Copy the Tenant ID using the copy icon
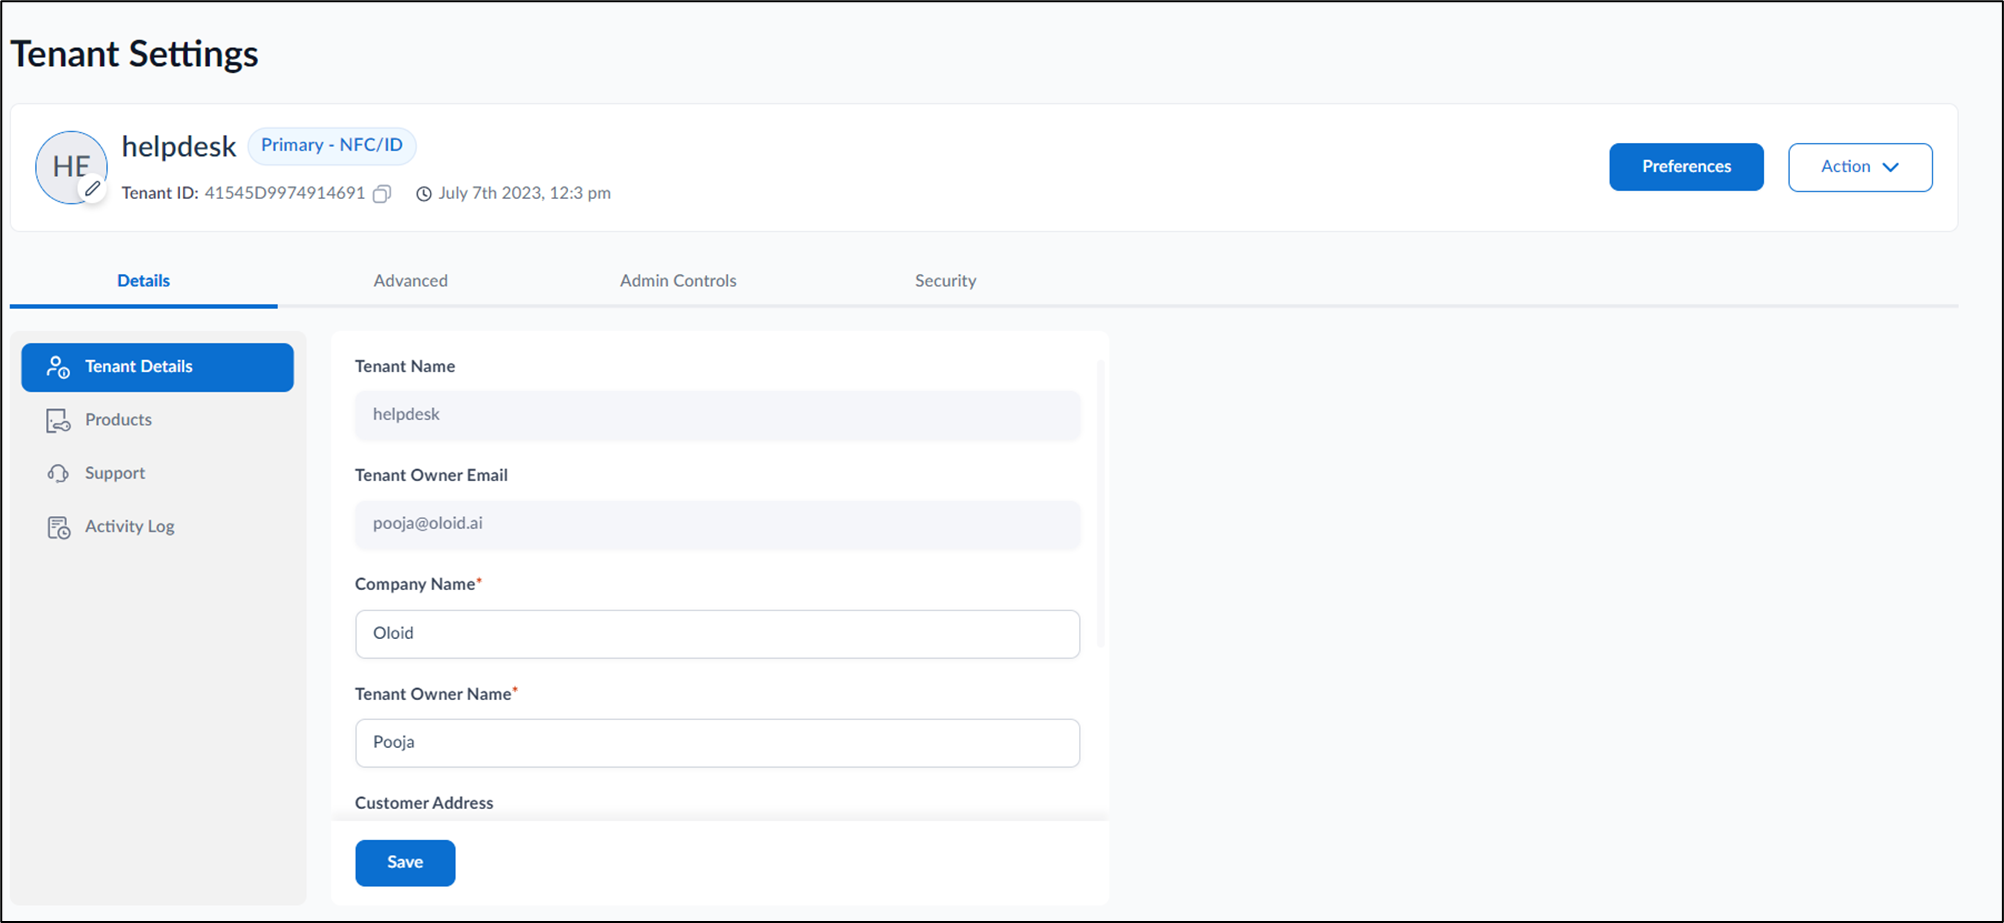This screenshot has width=2004, height=923. point(382,194)
